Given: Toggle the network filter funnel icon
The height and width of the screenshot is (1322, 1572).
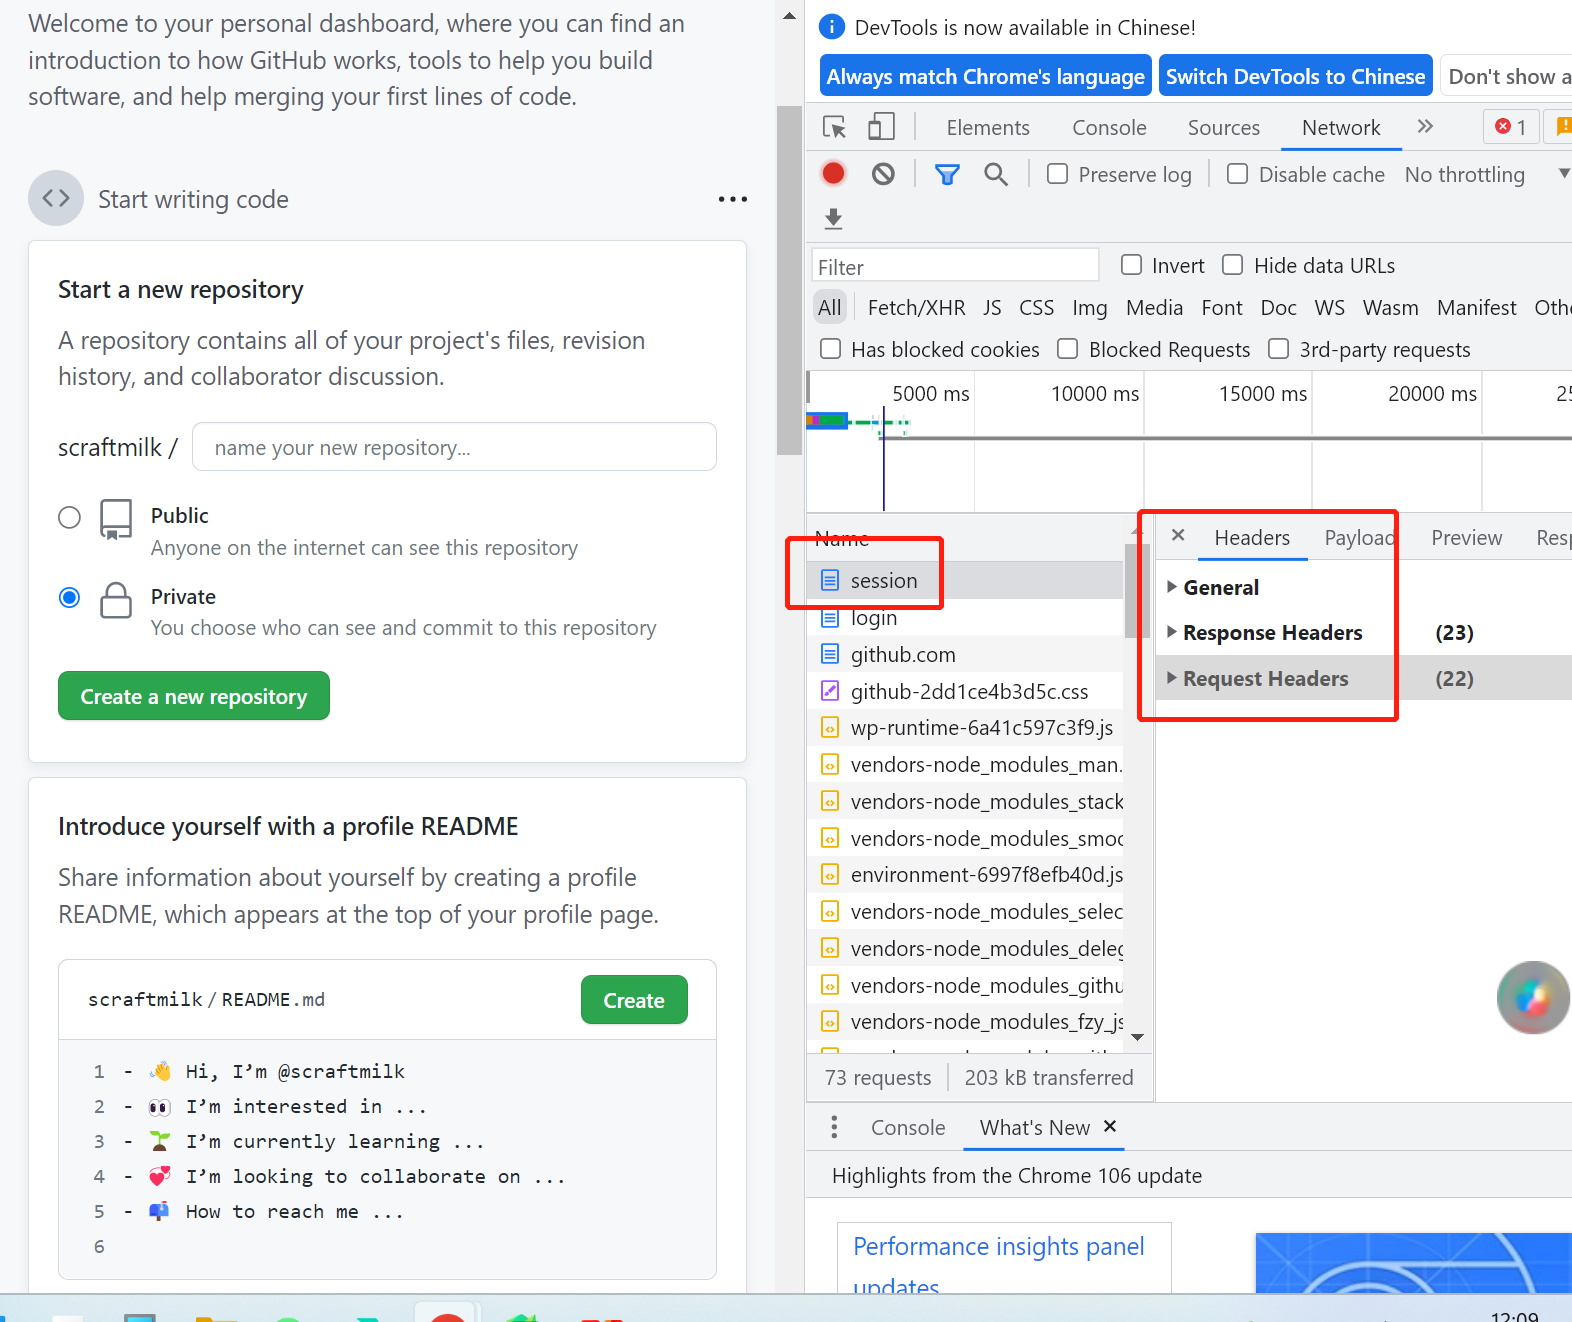Looking at the screenshot, I should tap(947, 175).
